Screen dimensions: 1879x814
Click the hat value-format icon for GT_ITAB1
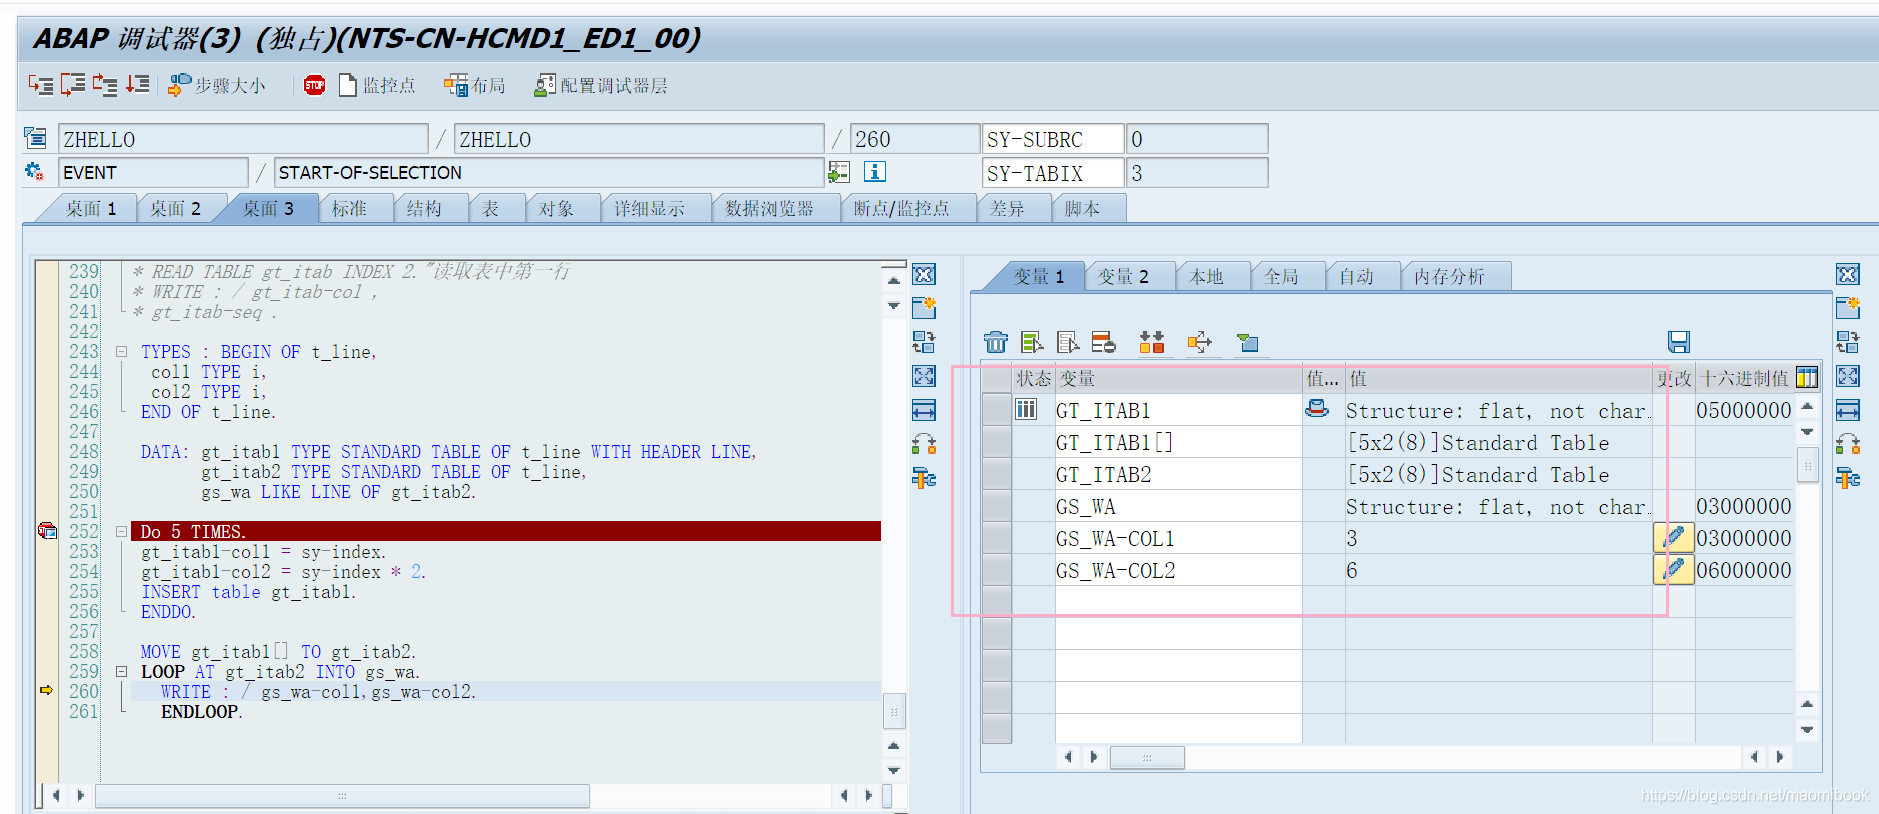[x=1318, y=408]
